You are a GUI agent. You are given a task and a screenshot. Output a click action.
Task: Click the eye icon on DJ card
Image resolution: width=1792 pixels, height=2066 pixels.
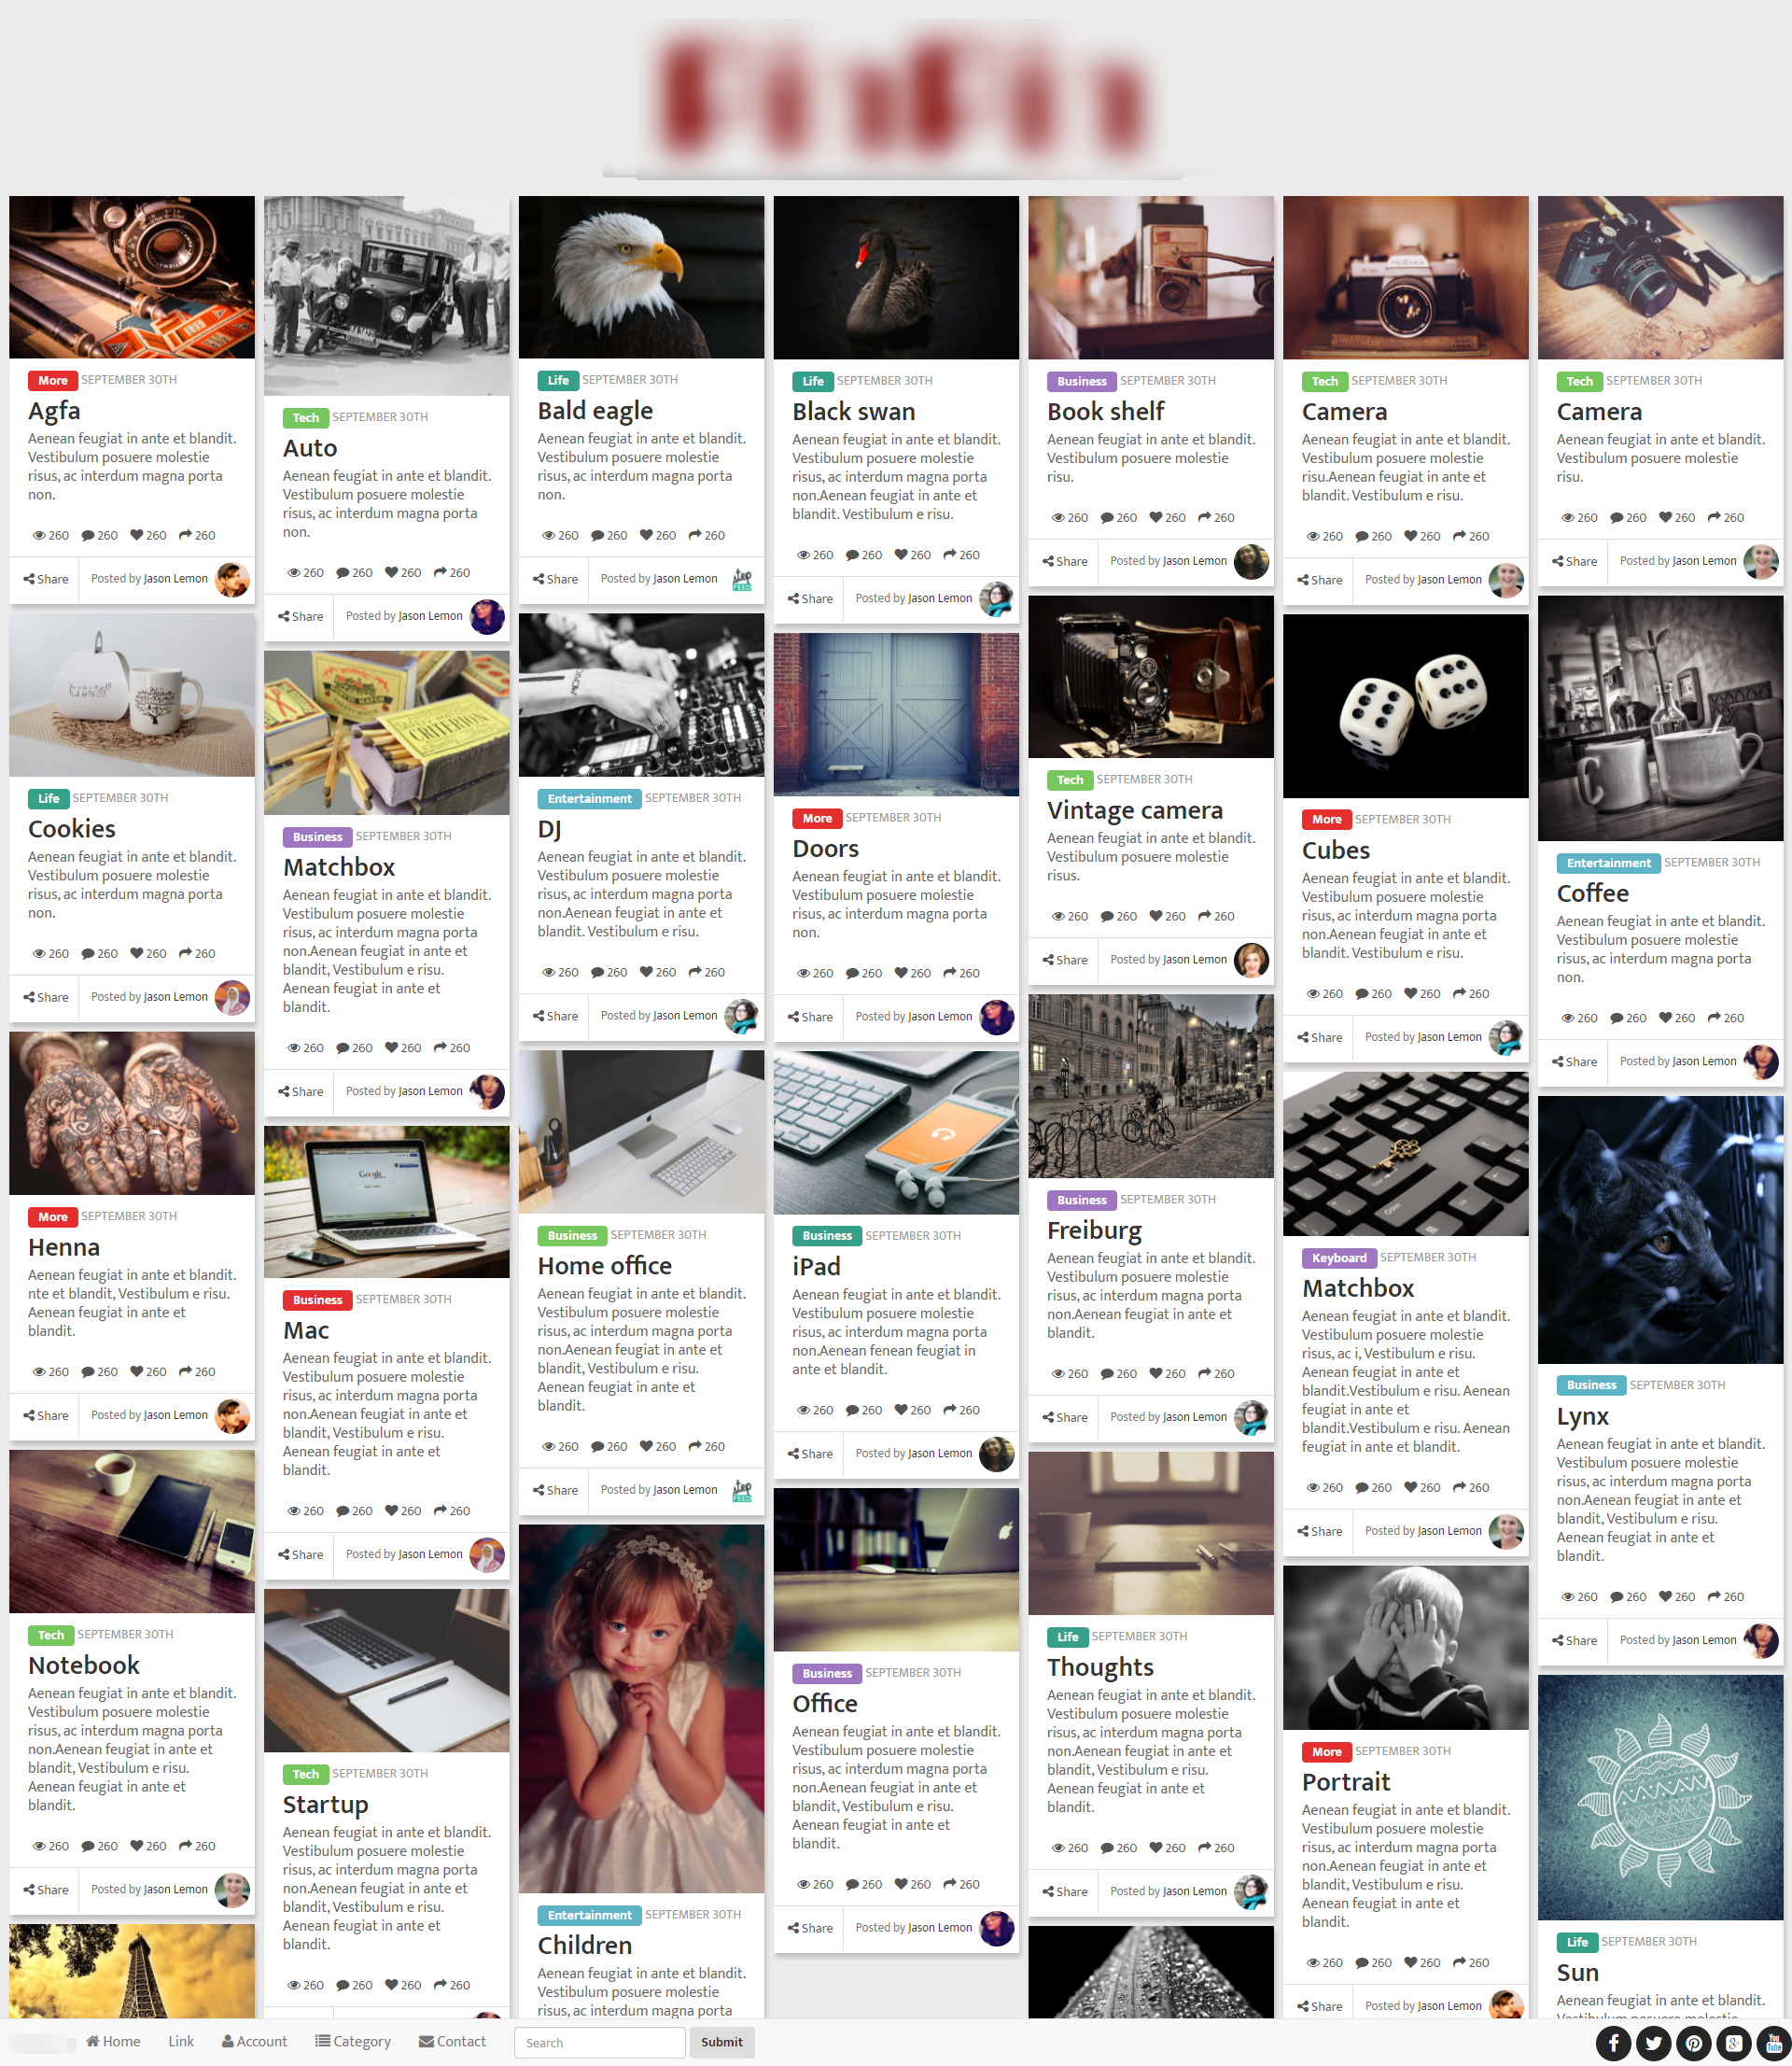pyautogui.click(x=548, y=972)
